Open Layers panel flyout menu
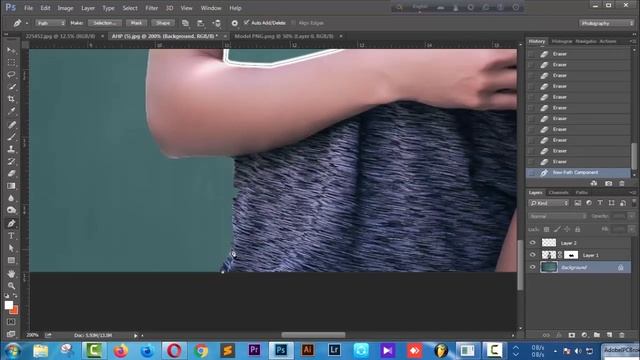This screenshot has height=360, width=640. click(633, 193)
